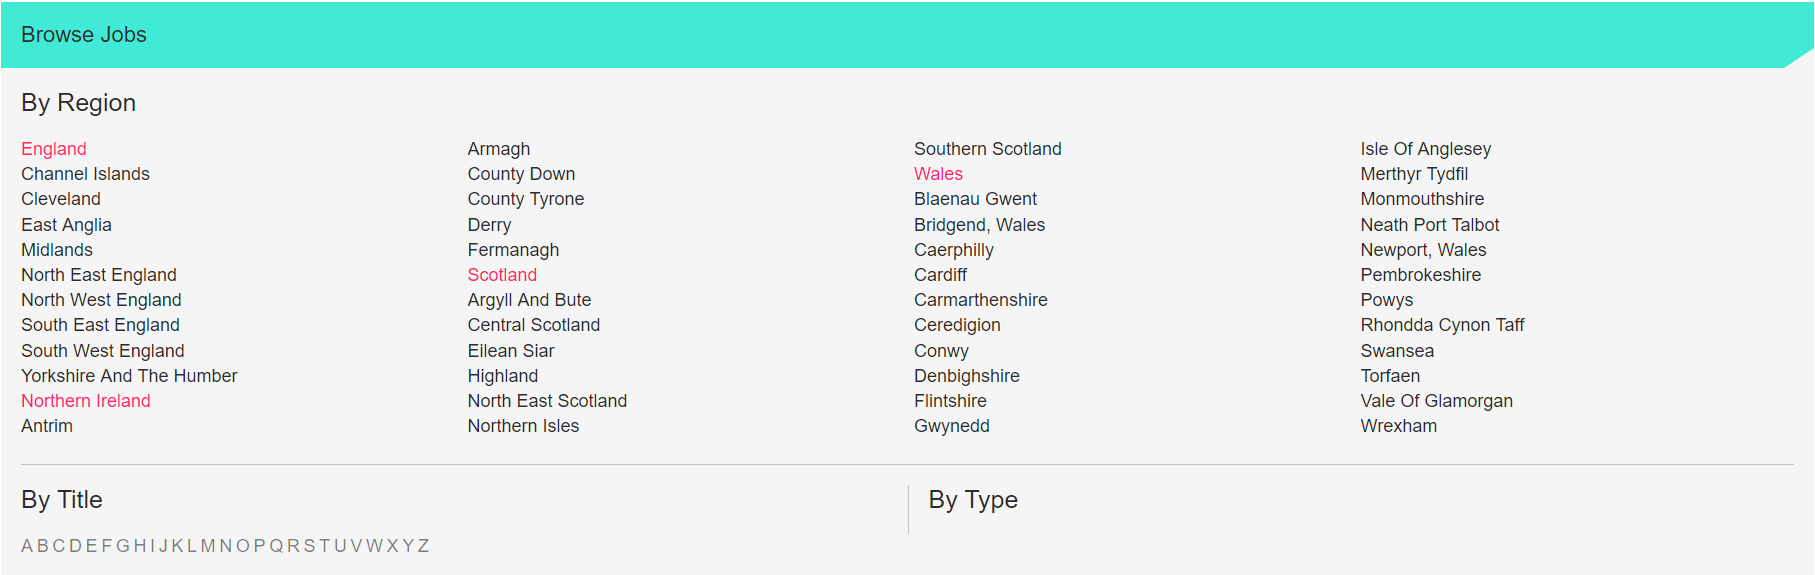
Task: Filter job titles by letter Z
Action: click(423, 546)
